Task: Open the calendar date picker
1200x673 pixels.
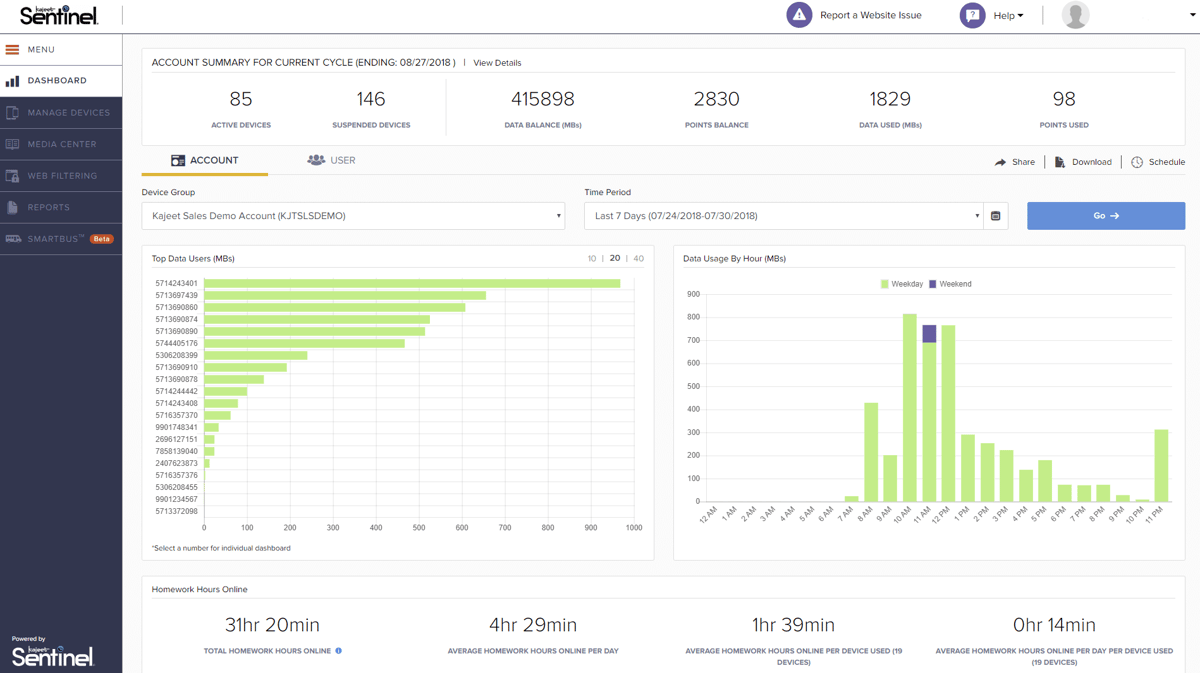Action: pos(996,215)
